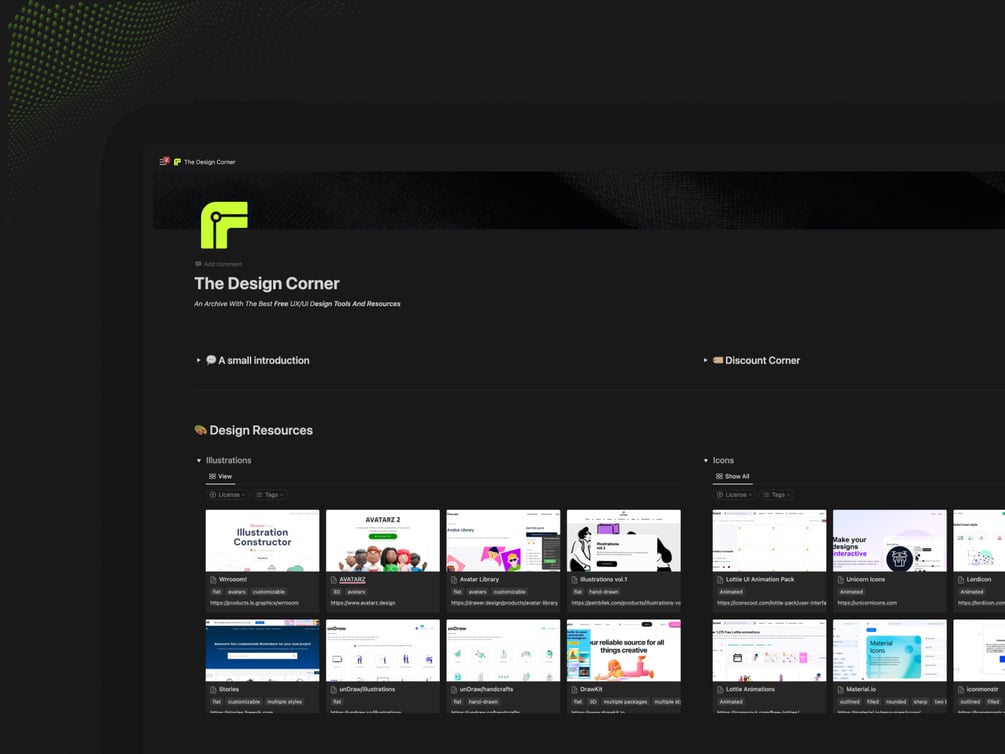The width and height of the screenshot is (1005, 754).
Task: Click the Add comment speech bubble icon
Action: coord(198,264)
